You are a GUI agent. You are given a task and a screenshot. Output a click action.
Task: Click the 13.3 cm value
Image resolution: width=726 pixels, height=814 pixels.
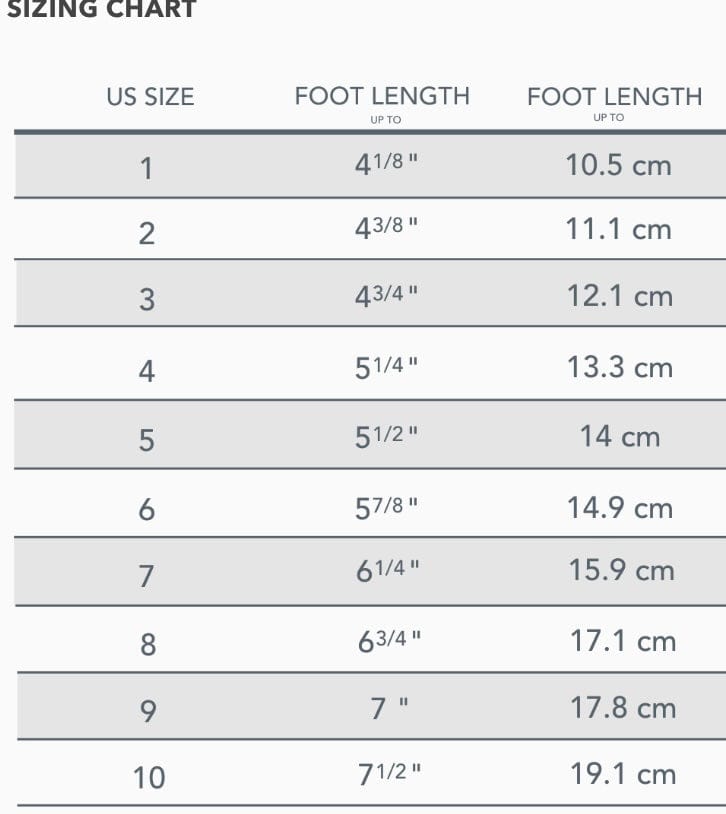[x=619, y=367]
